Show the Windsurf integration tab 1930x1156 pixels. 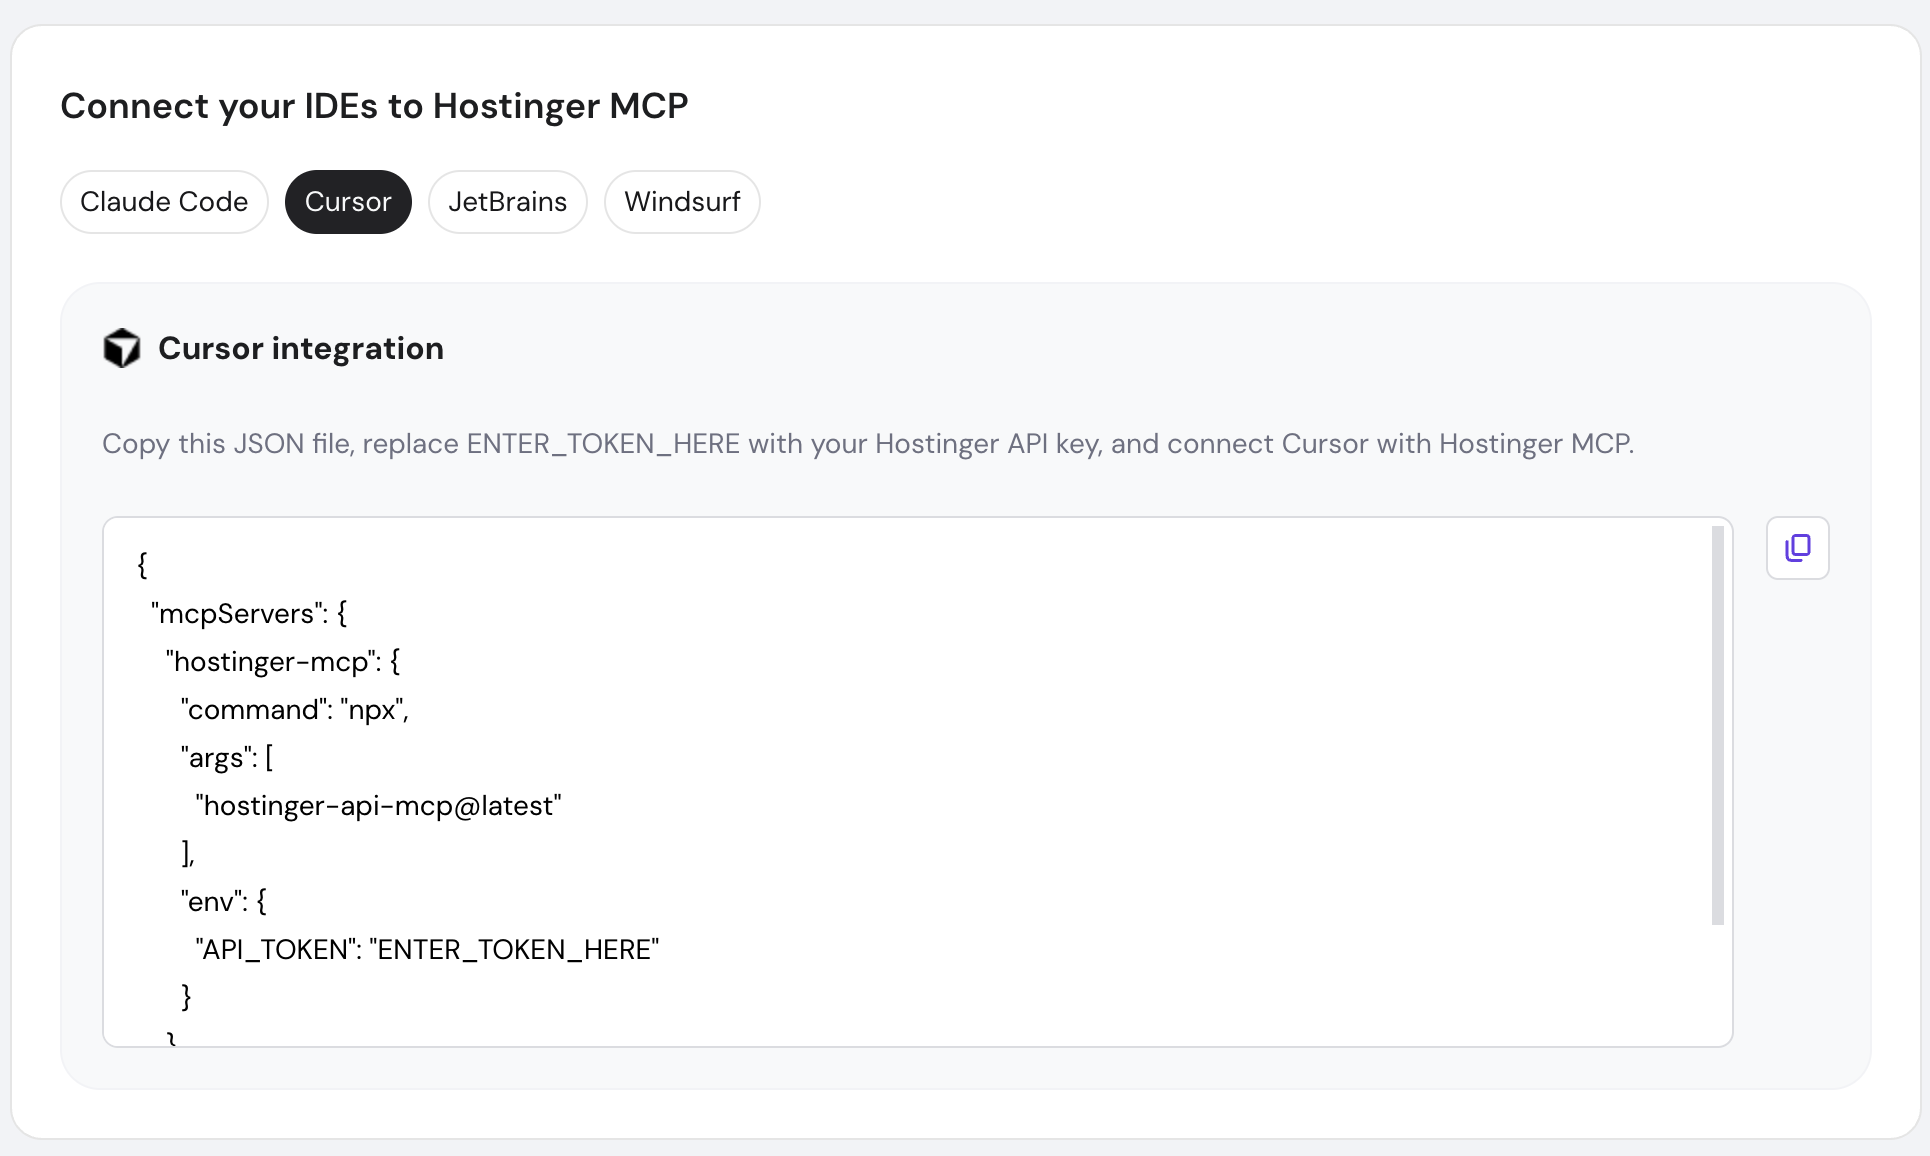click(682, 202)
